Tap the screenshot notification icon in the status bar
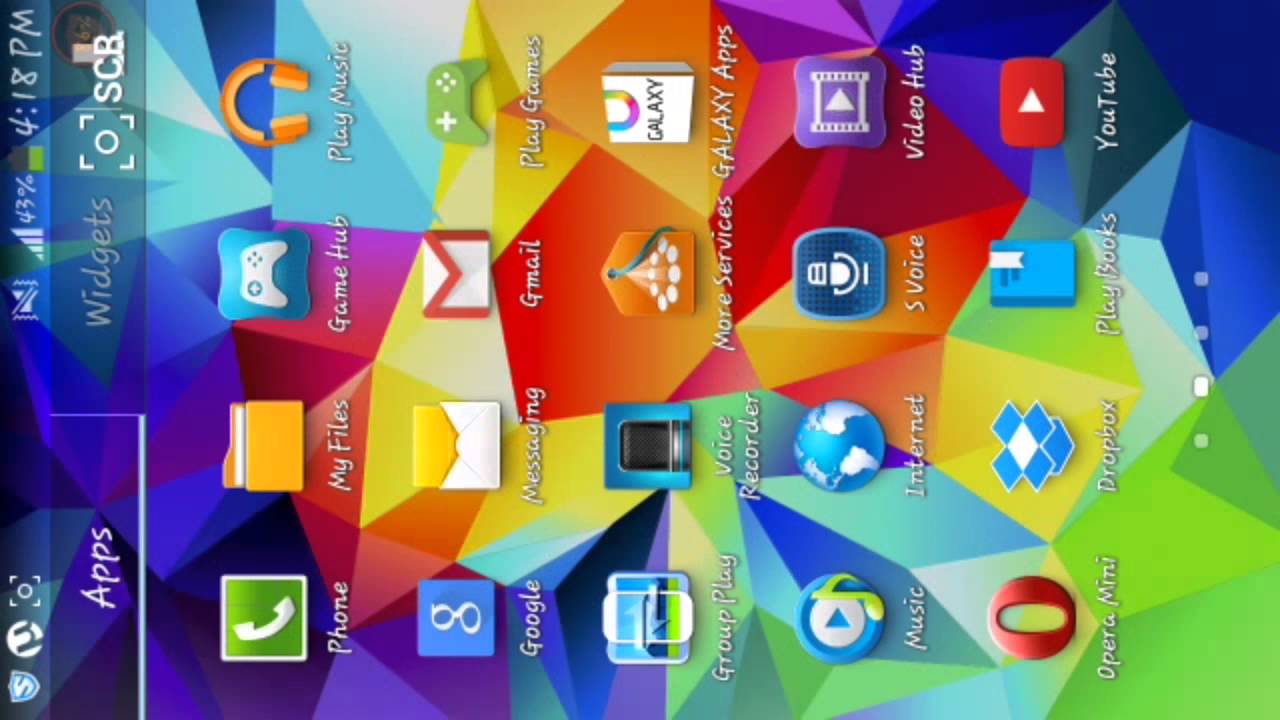The image size is (1280, 720). pyautogui.click(x=25, y=593)
